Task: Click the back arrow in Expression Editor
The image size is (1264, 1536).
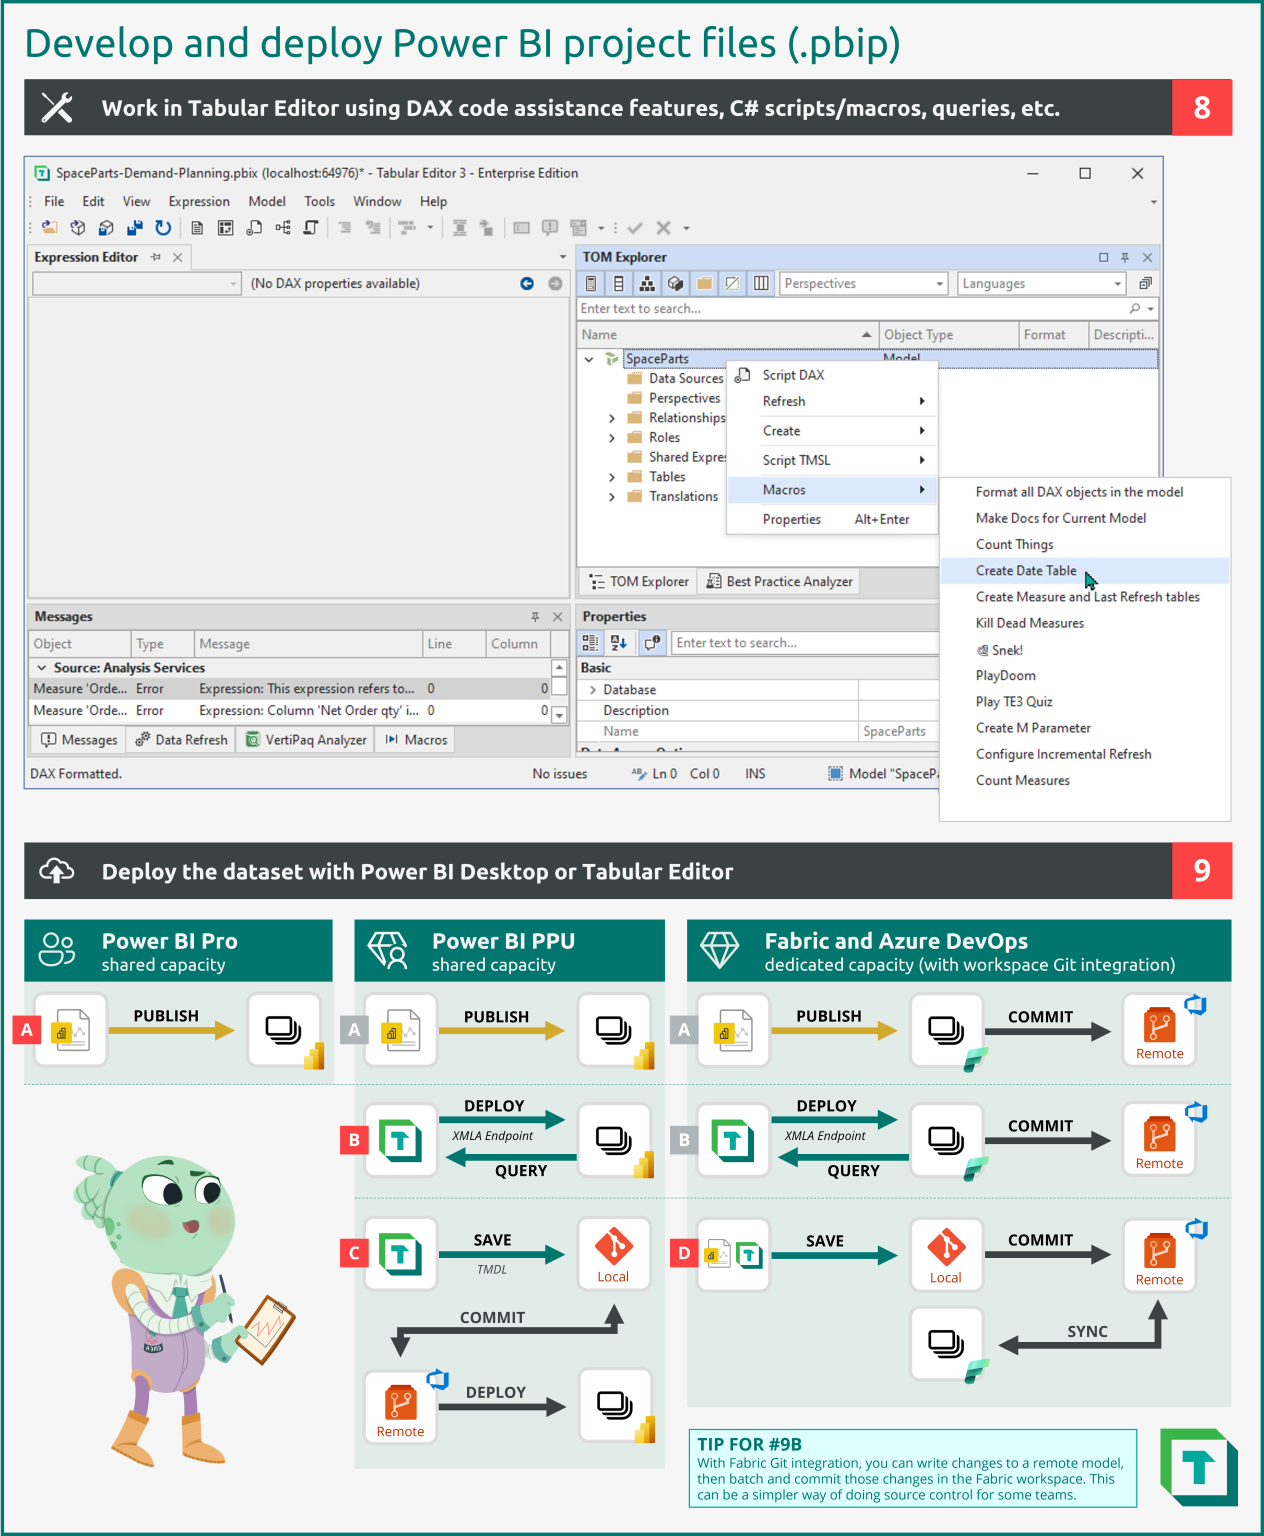Action: (527, 284)
